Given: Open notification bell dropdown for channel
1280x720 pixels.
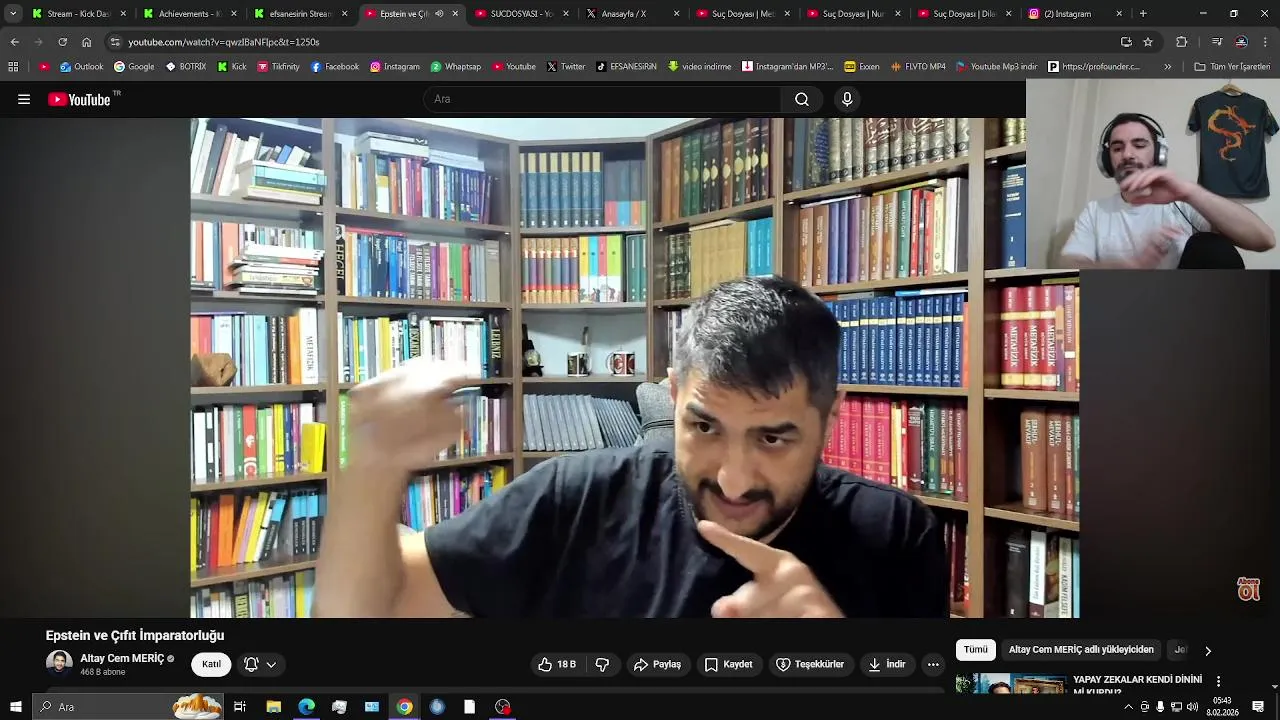Looking at the screenshot, I should click(x=260, y=664).
